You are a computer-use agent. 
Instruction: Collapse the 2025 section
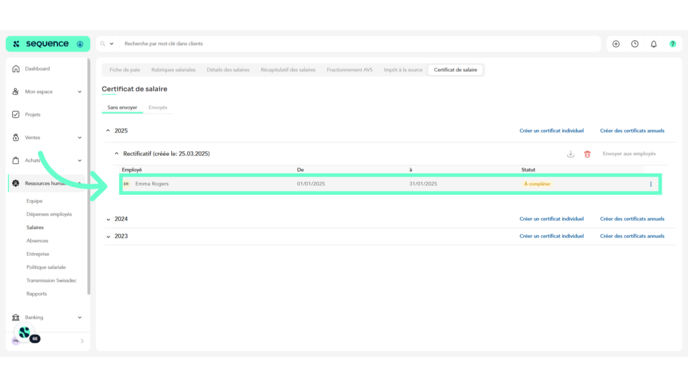(x=108, y=131)
